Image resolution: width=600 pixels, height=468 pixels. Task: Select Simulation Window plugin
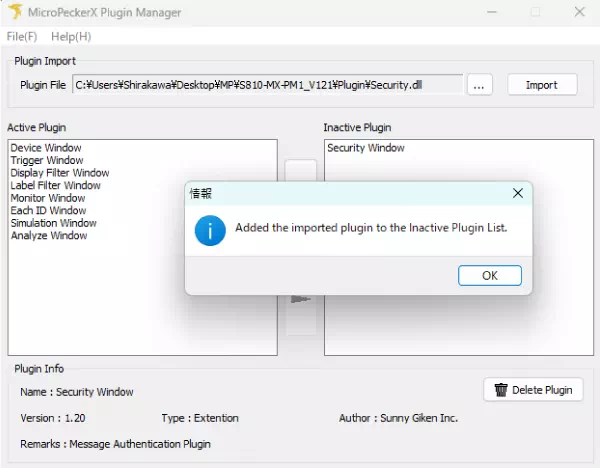(x=53, y=223)
